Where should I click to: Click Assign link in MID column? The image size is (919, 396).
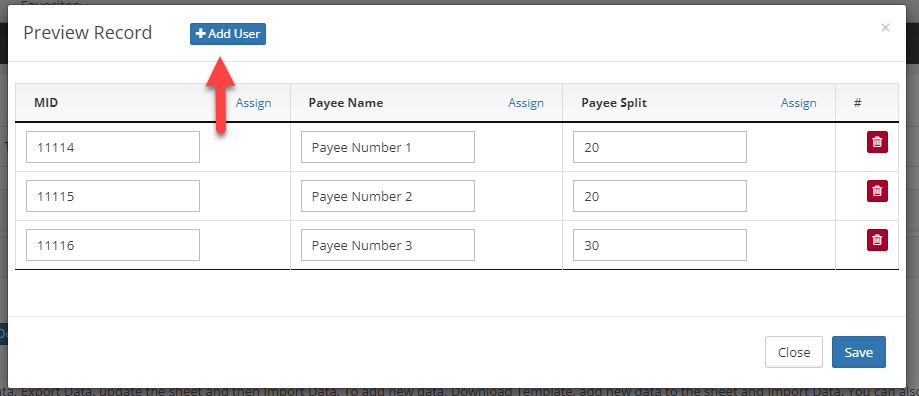pos(253,103)
